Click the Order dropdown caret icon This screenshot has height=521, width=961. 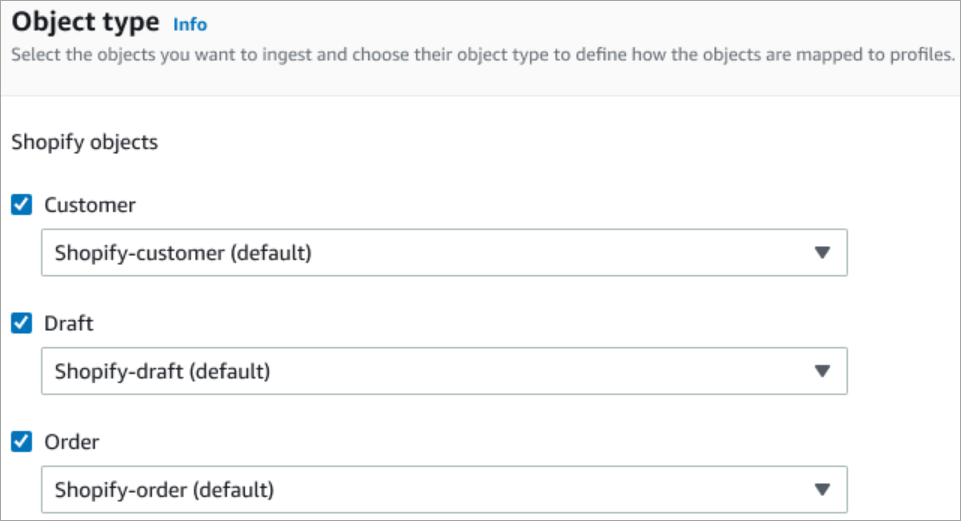tap(822, 489)
